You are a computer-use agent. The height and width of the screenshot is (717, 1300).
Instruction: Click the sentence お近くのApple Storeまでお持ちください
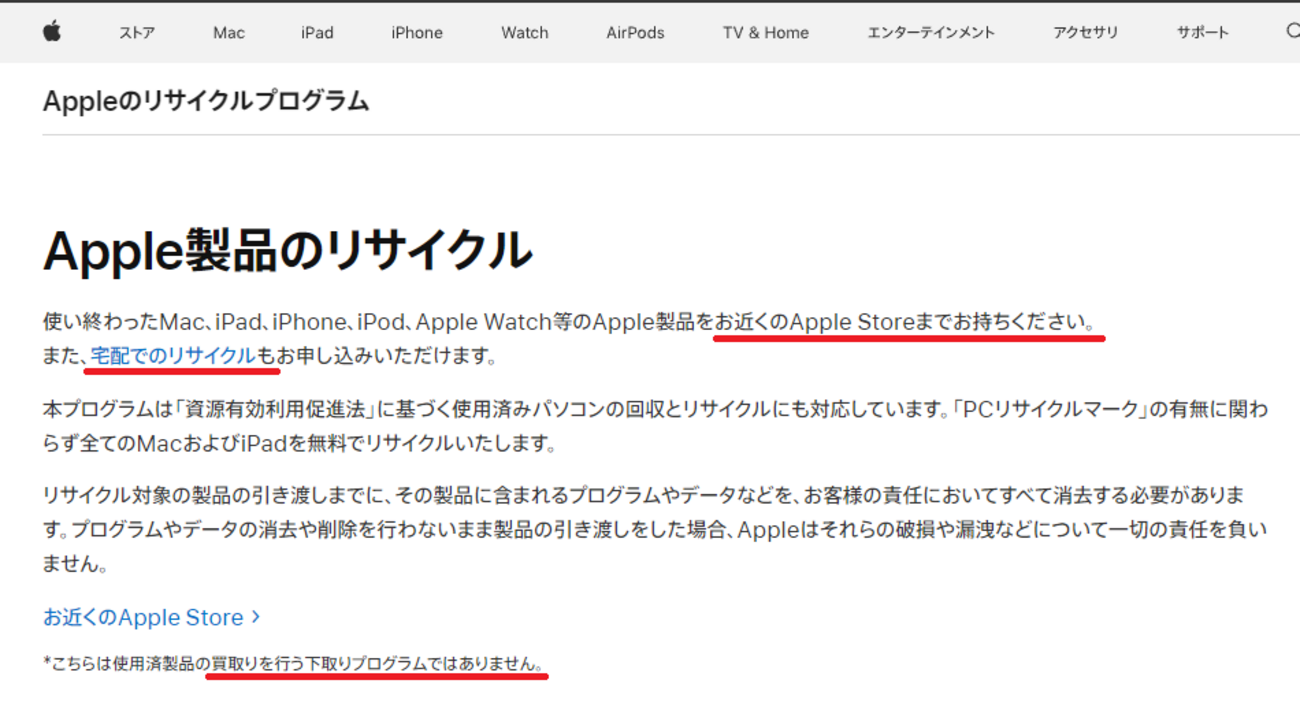pos(903,322)
